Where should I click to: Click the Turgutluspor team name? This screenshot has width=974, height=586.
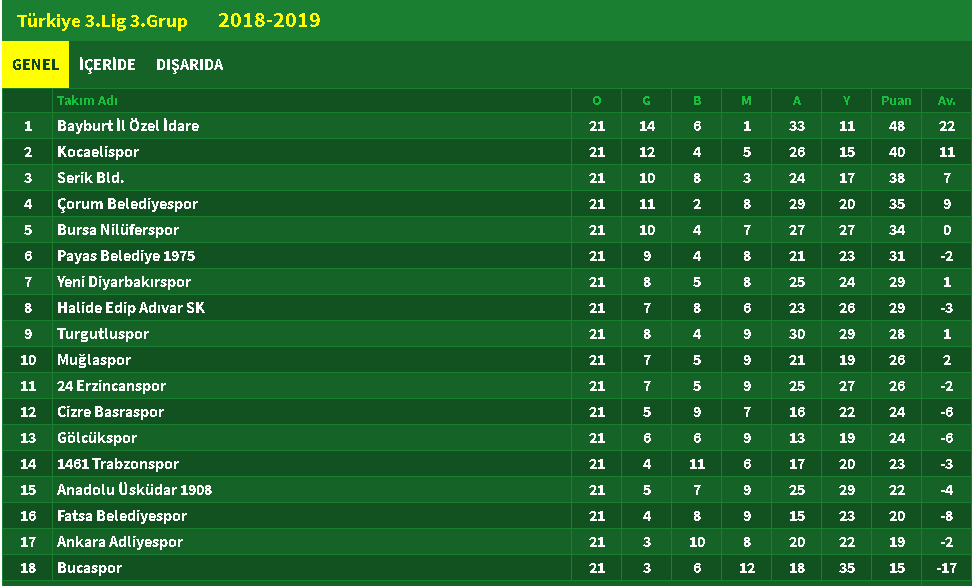coord(103,334)
